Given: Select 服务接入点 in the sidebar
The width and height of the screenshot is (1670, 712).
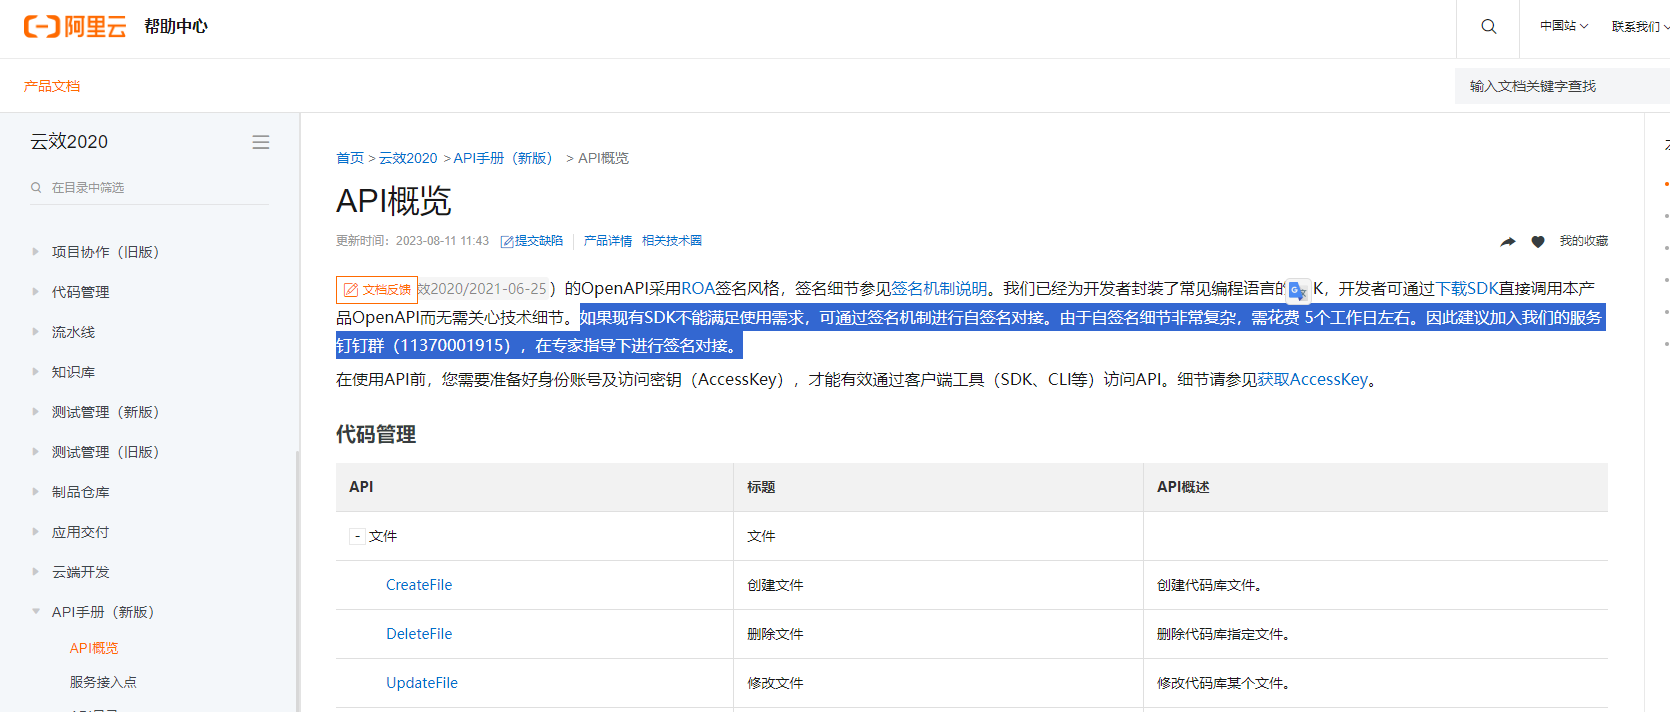Looking at the screenshot, I should coord(103,682).
